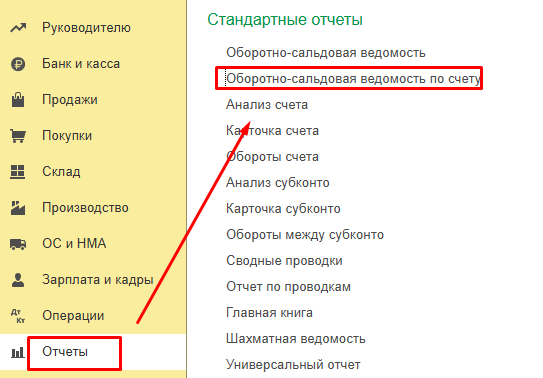Open Обороты между субконто report
The image size is (543, 378).
[x=305, y=235]
